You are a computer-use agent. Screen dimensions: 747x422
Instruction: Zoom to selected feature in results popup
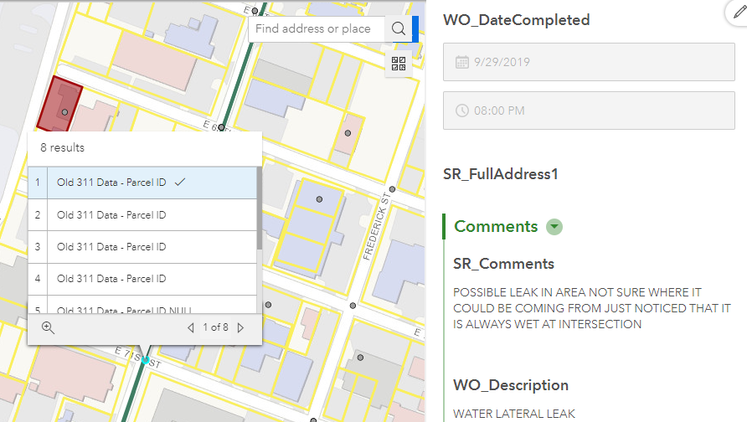click(x=48, y=327)
